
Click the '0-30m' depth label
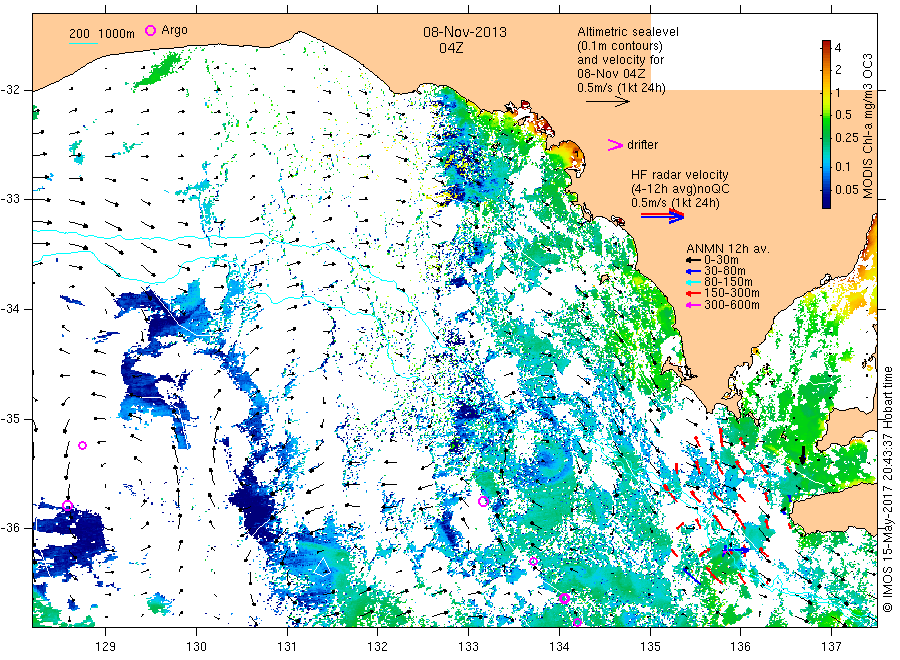click(721, 260)
